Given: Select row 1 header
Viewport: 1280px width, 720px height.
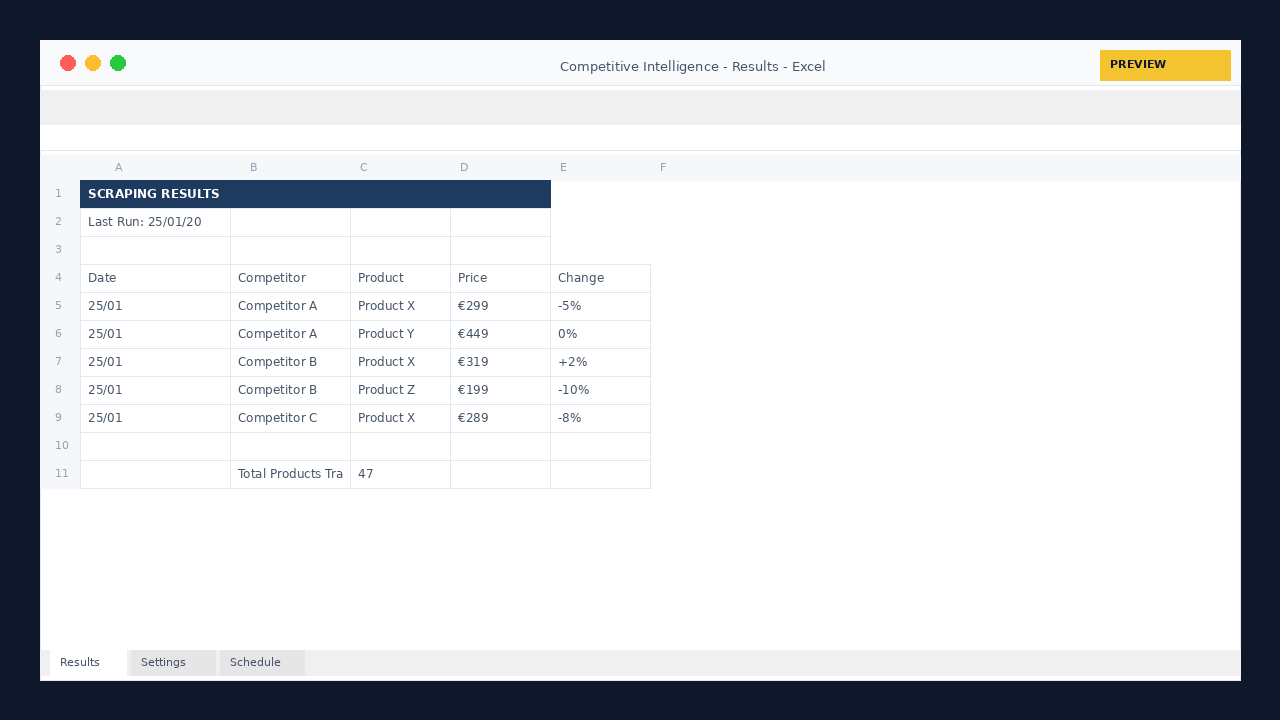Looking at the screenshot, I should point(60,194).
